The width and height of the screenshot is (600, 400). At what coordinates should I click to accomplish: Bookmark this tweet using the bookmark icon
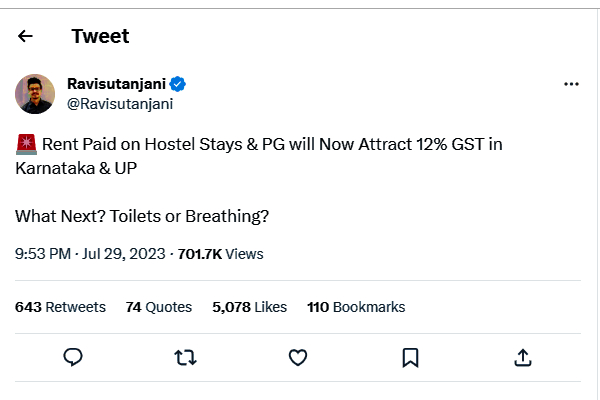pyautogui.click(x=410, y=357)
